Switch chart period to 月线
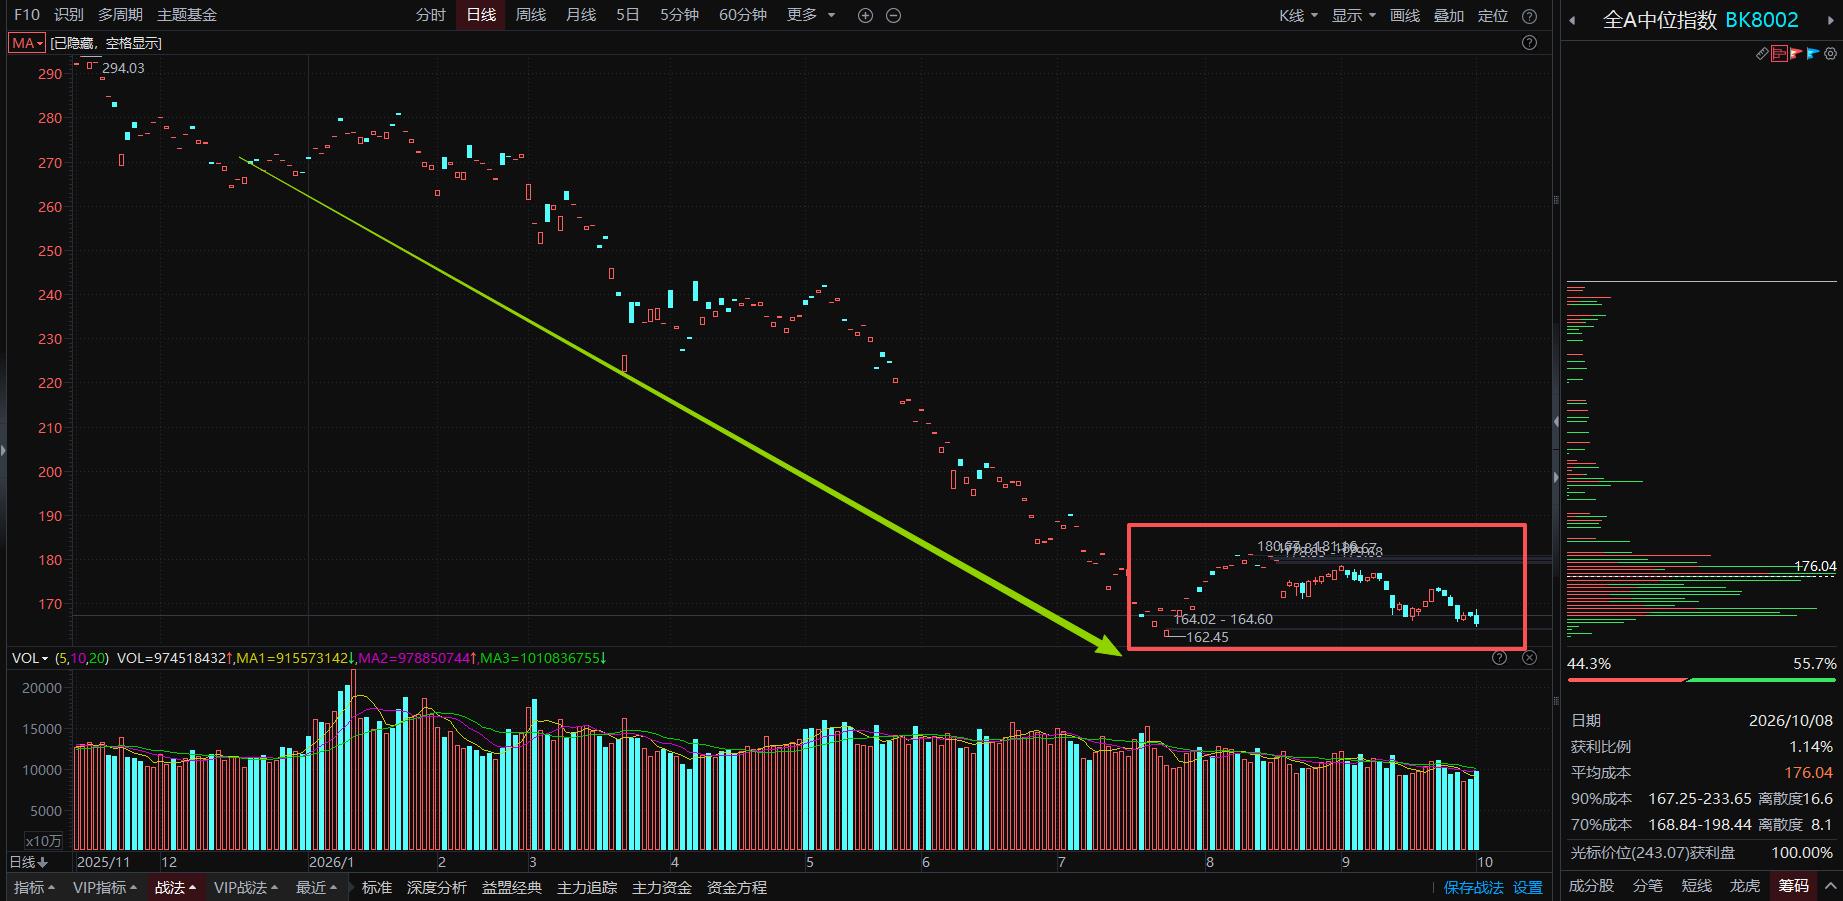The width and height of the screenshot is (1843, 901). 581,15
